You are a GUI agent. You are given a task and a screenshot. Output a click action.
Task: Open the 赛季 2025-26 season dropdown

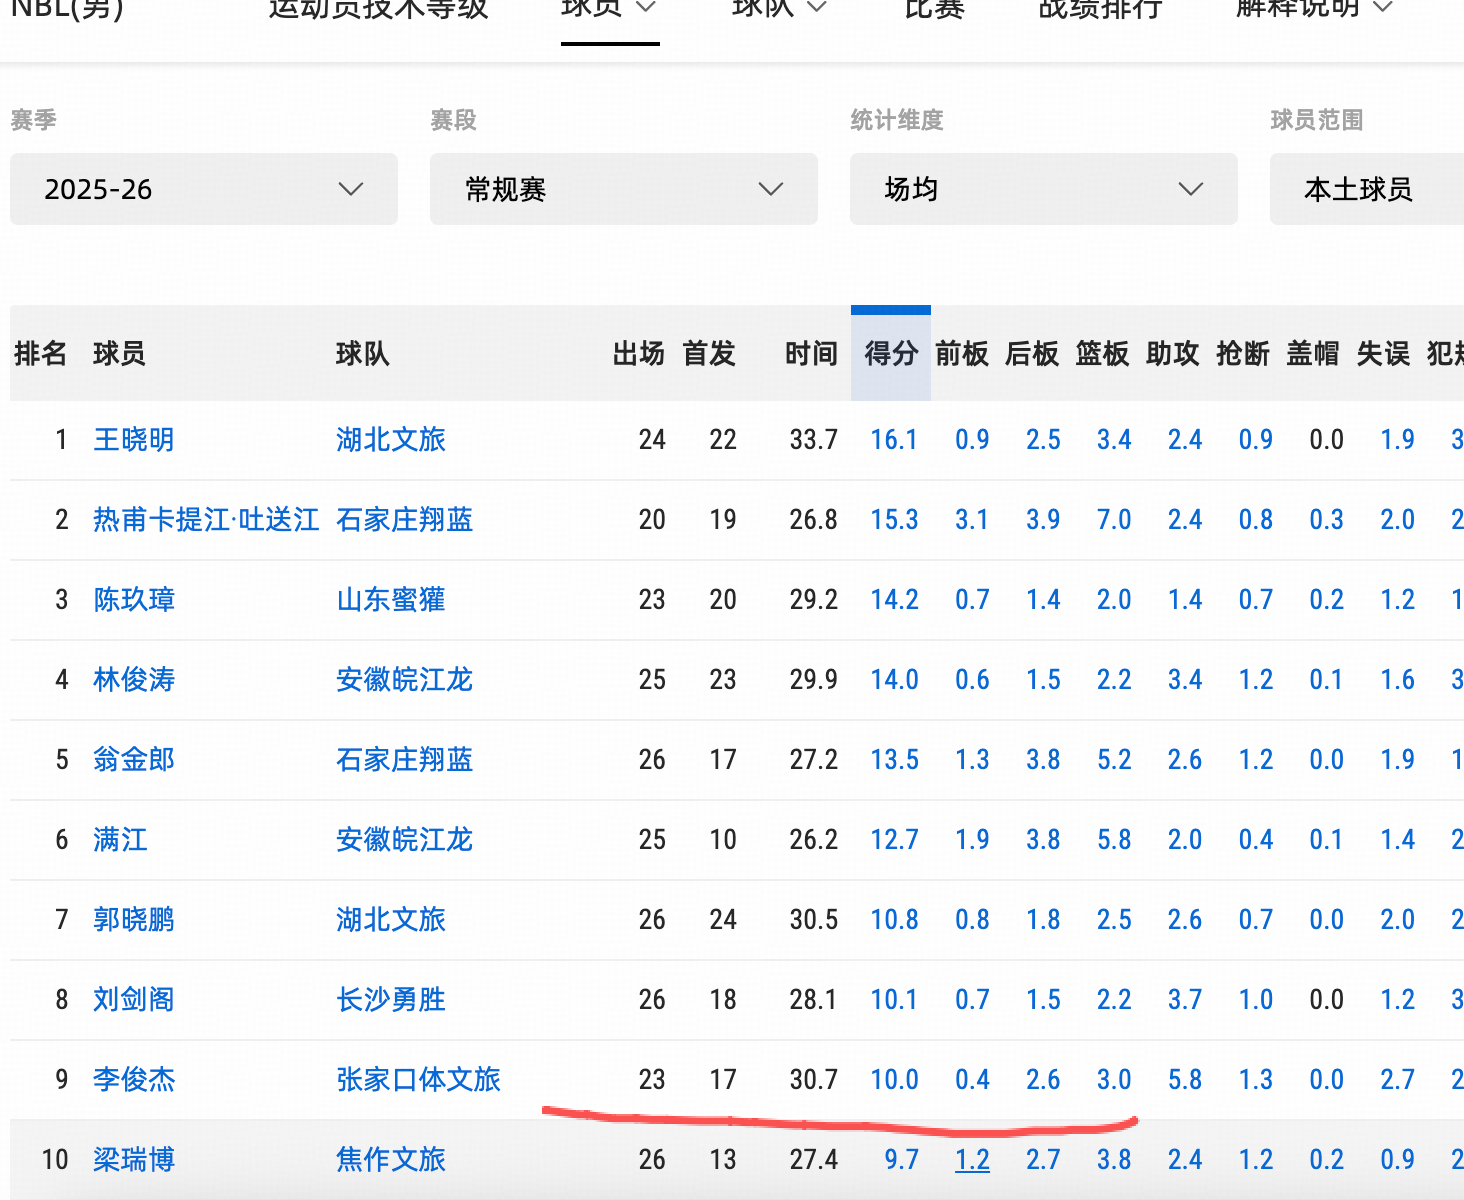click(203, 189)
